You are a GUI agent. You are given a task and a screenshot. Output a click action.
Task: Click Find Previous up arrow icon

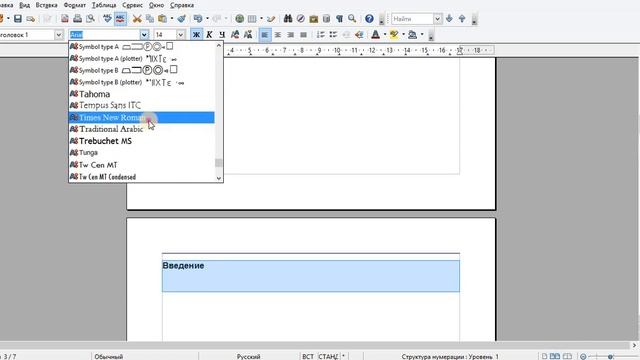pyautogui.click(x=462, y=19)
